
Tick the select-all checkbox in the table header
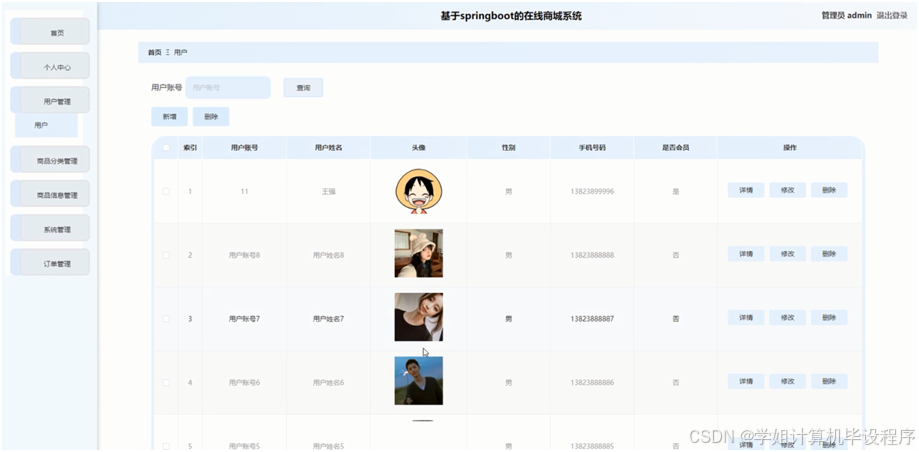pyautogui.click(x=166, y=148)
